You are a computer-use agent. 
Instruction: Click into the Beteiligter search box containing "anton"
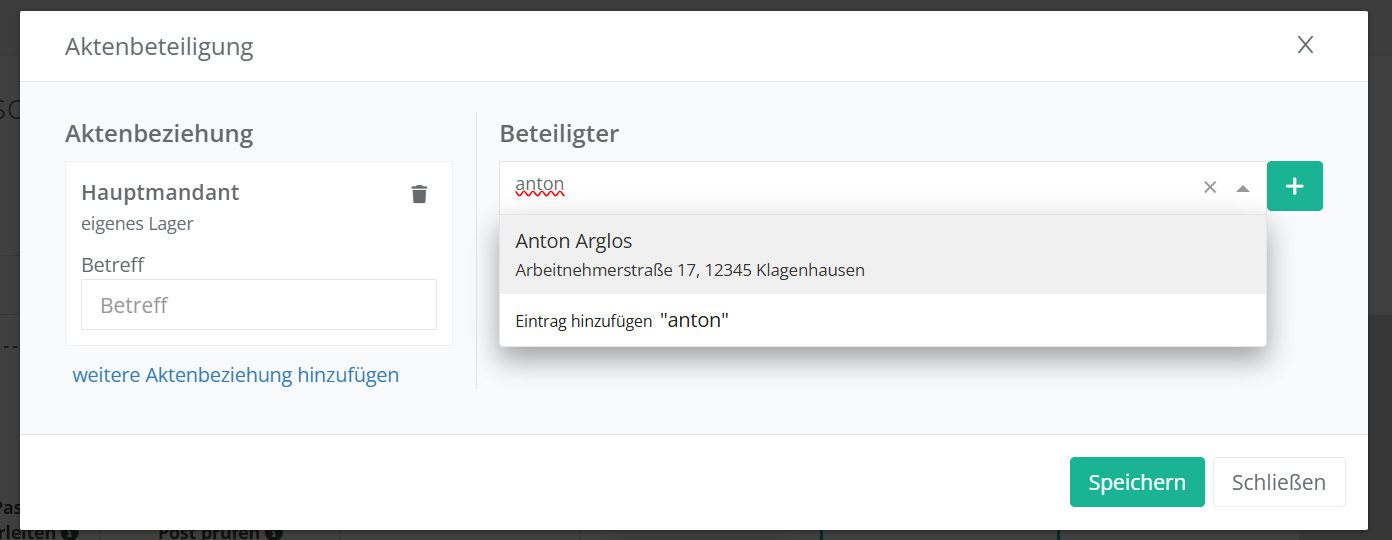tap(850, 186)
